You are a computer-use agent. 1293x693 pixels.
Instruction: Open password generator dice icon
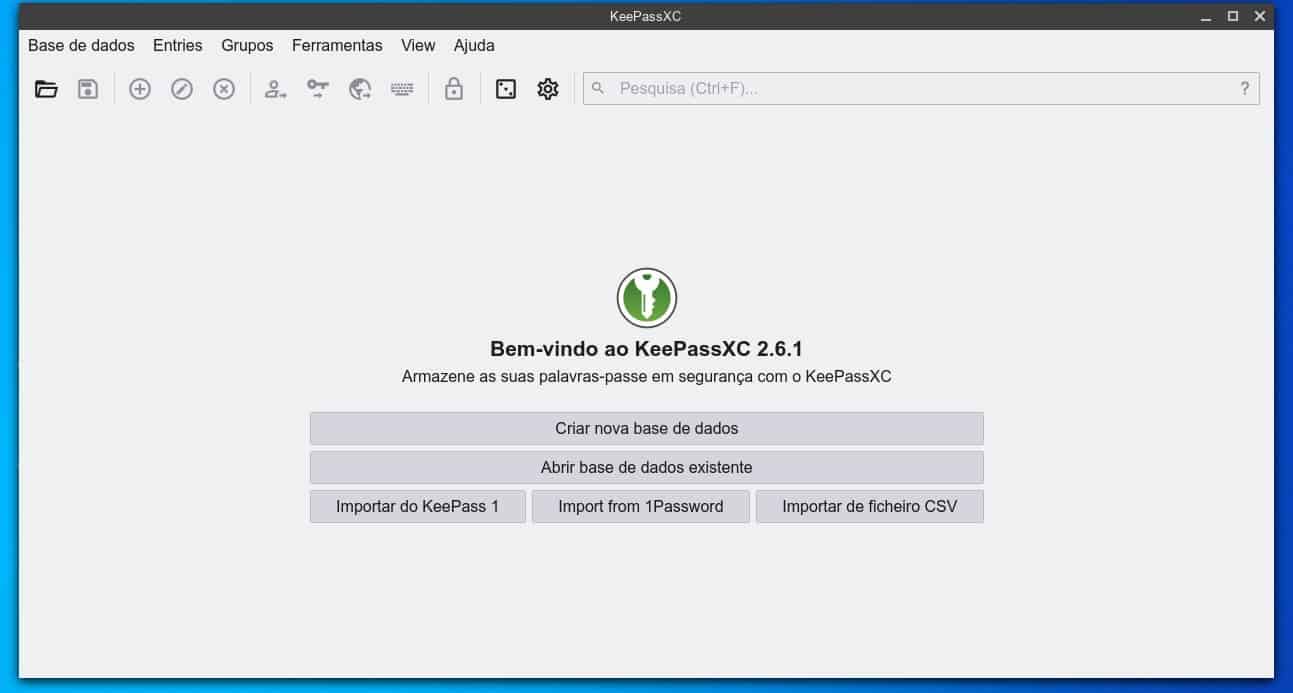point(506,89)
